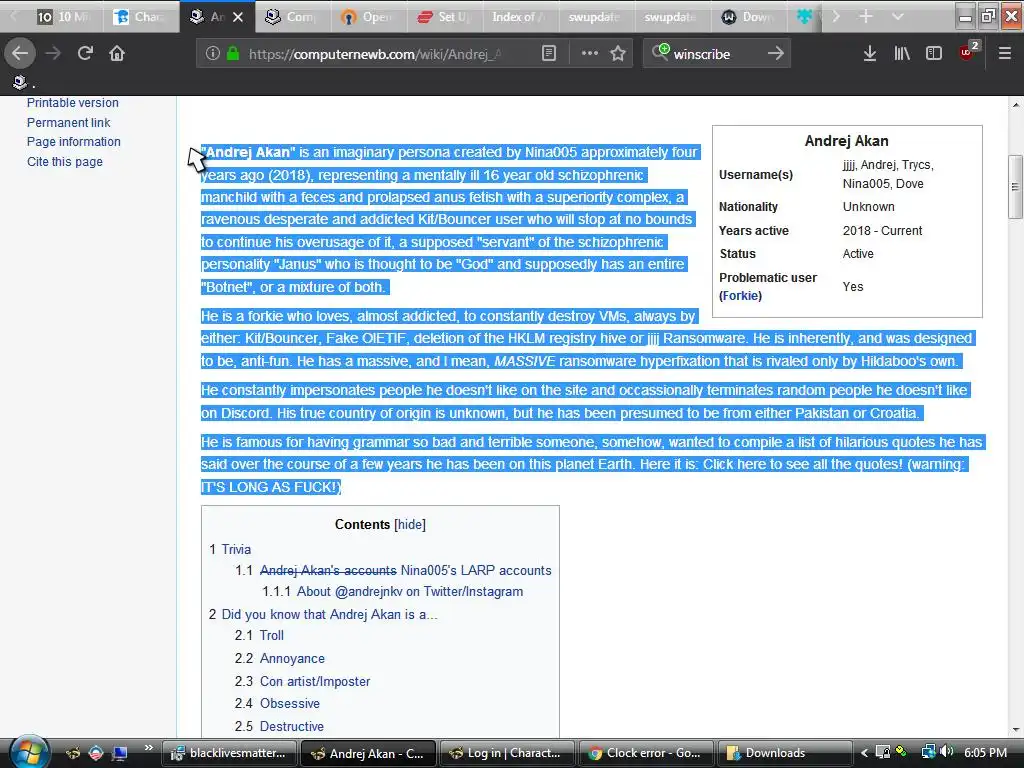
Task: Open the Downloads taskbar window
Action: 785,753
